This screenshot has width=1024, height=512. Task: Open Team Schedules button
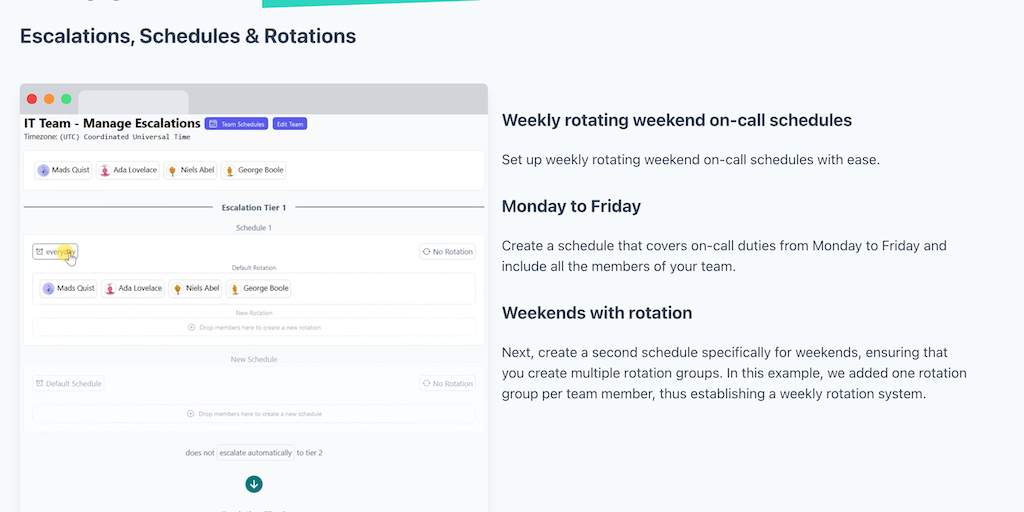pyautogui.click(x=237, y=124)
